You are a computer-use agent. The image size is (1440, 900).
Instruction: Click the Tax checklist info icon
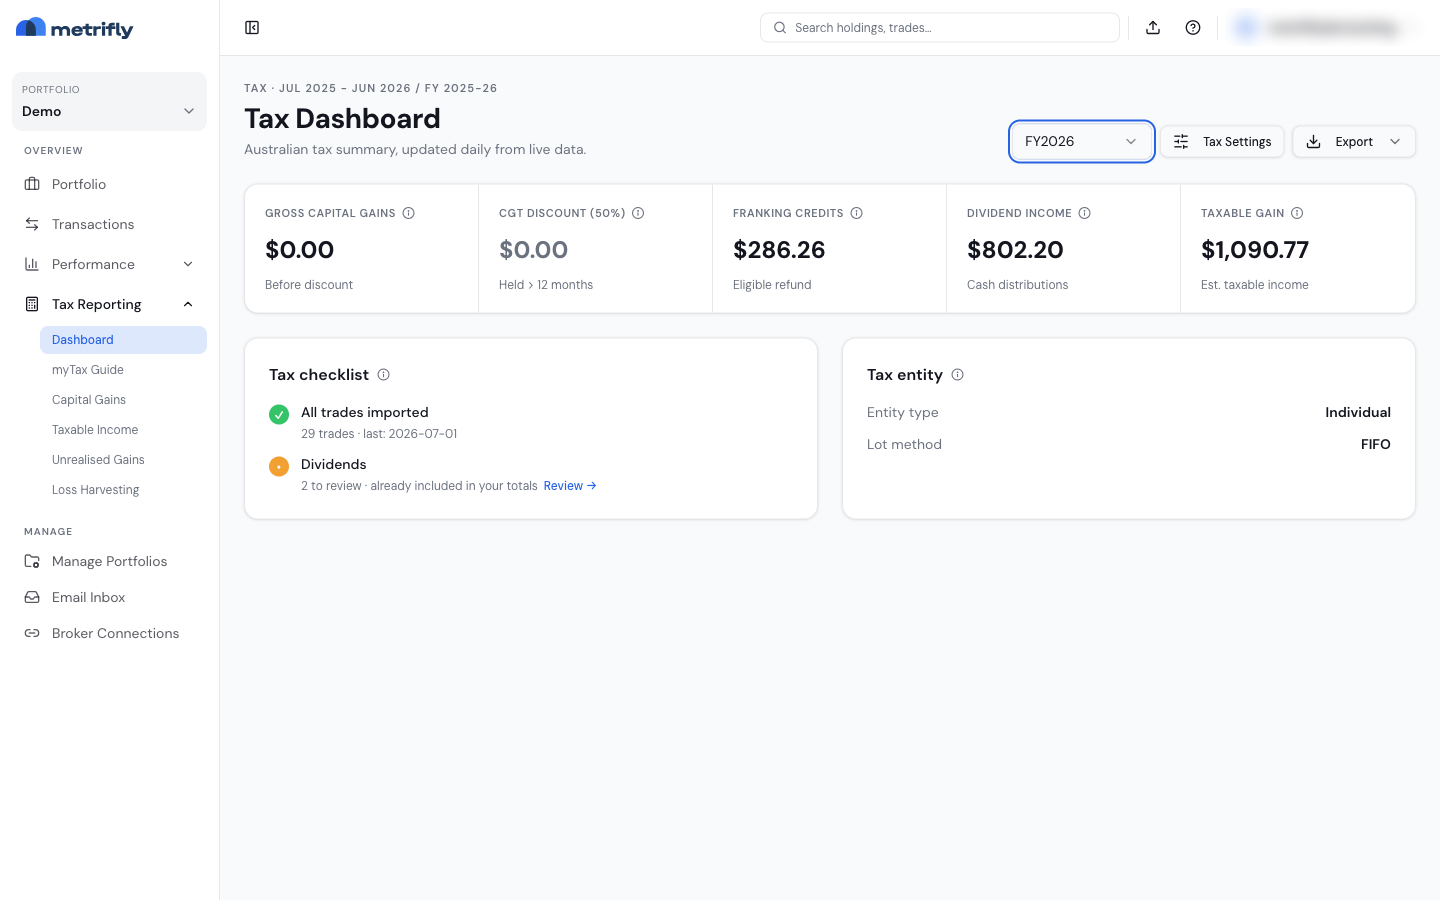pos(383,375)
